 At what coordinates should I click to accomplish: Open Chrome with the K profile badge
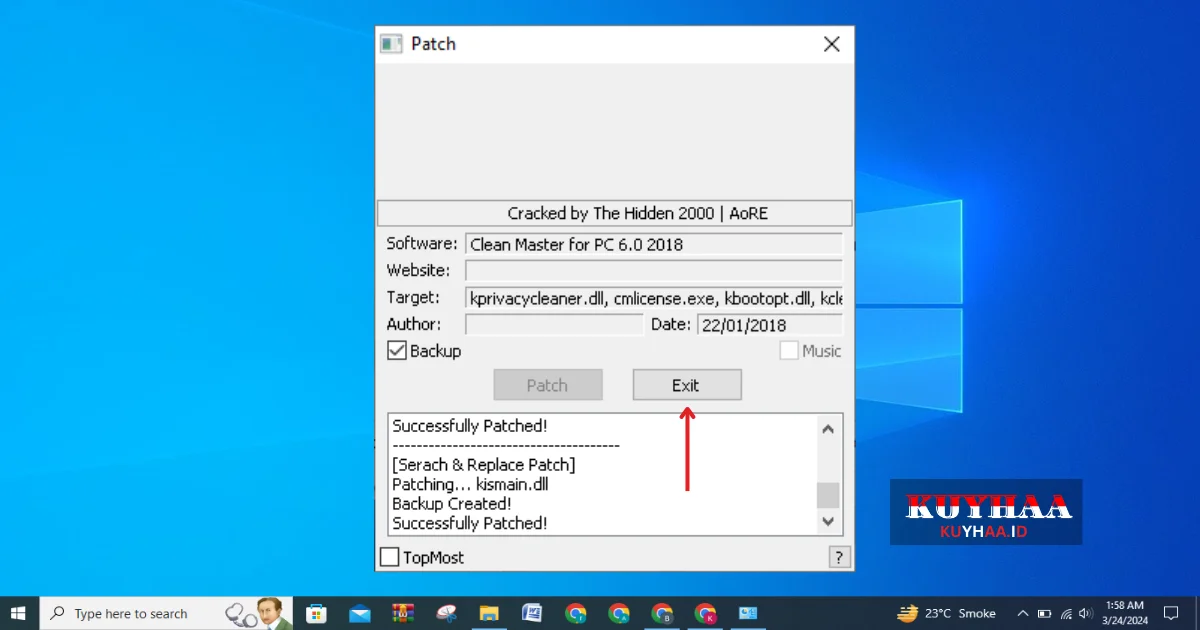pos(705,613)
